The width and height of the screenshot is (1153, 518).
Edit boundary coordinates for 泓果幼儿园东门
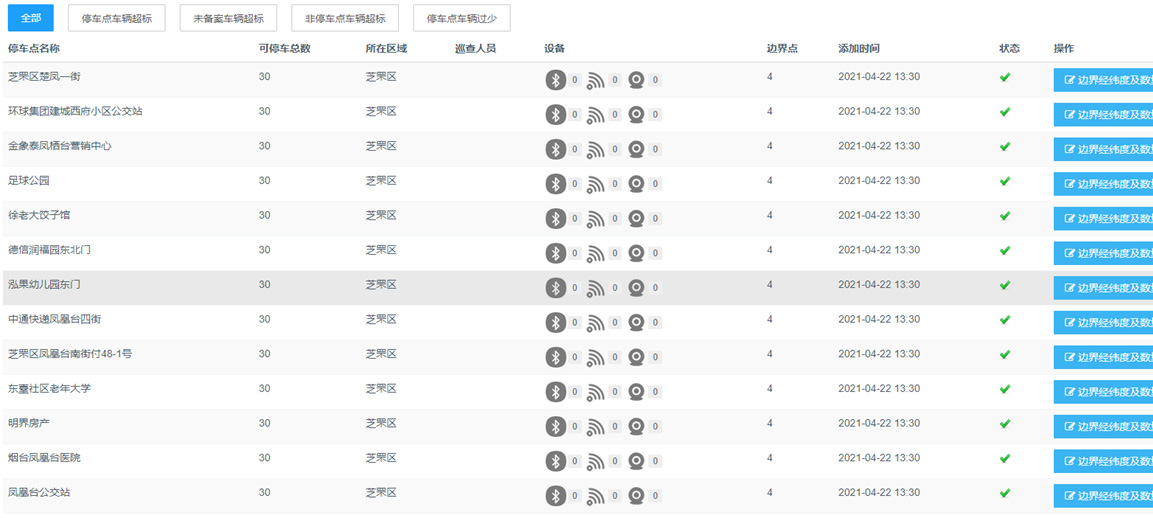click(1104, 288)
